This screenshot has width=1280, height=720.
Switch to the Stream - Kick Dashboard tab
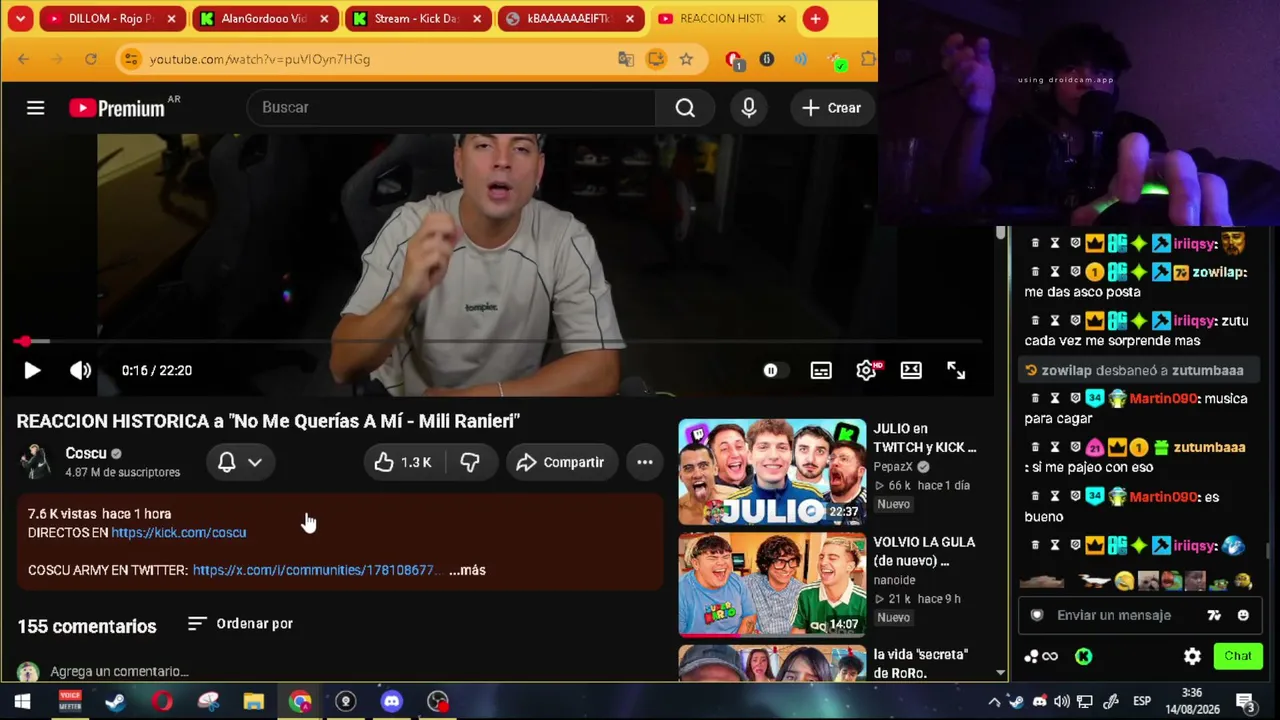click(417, 19)
